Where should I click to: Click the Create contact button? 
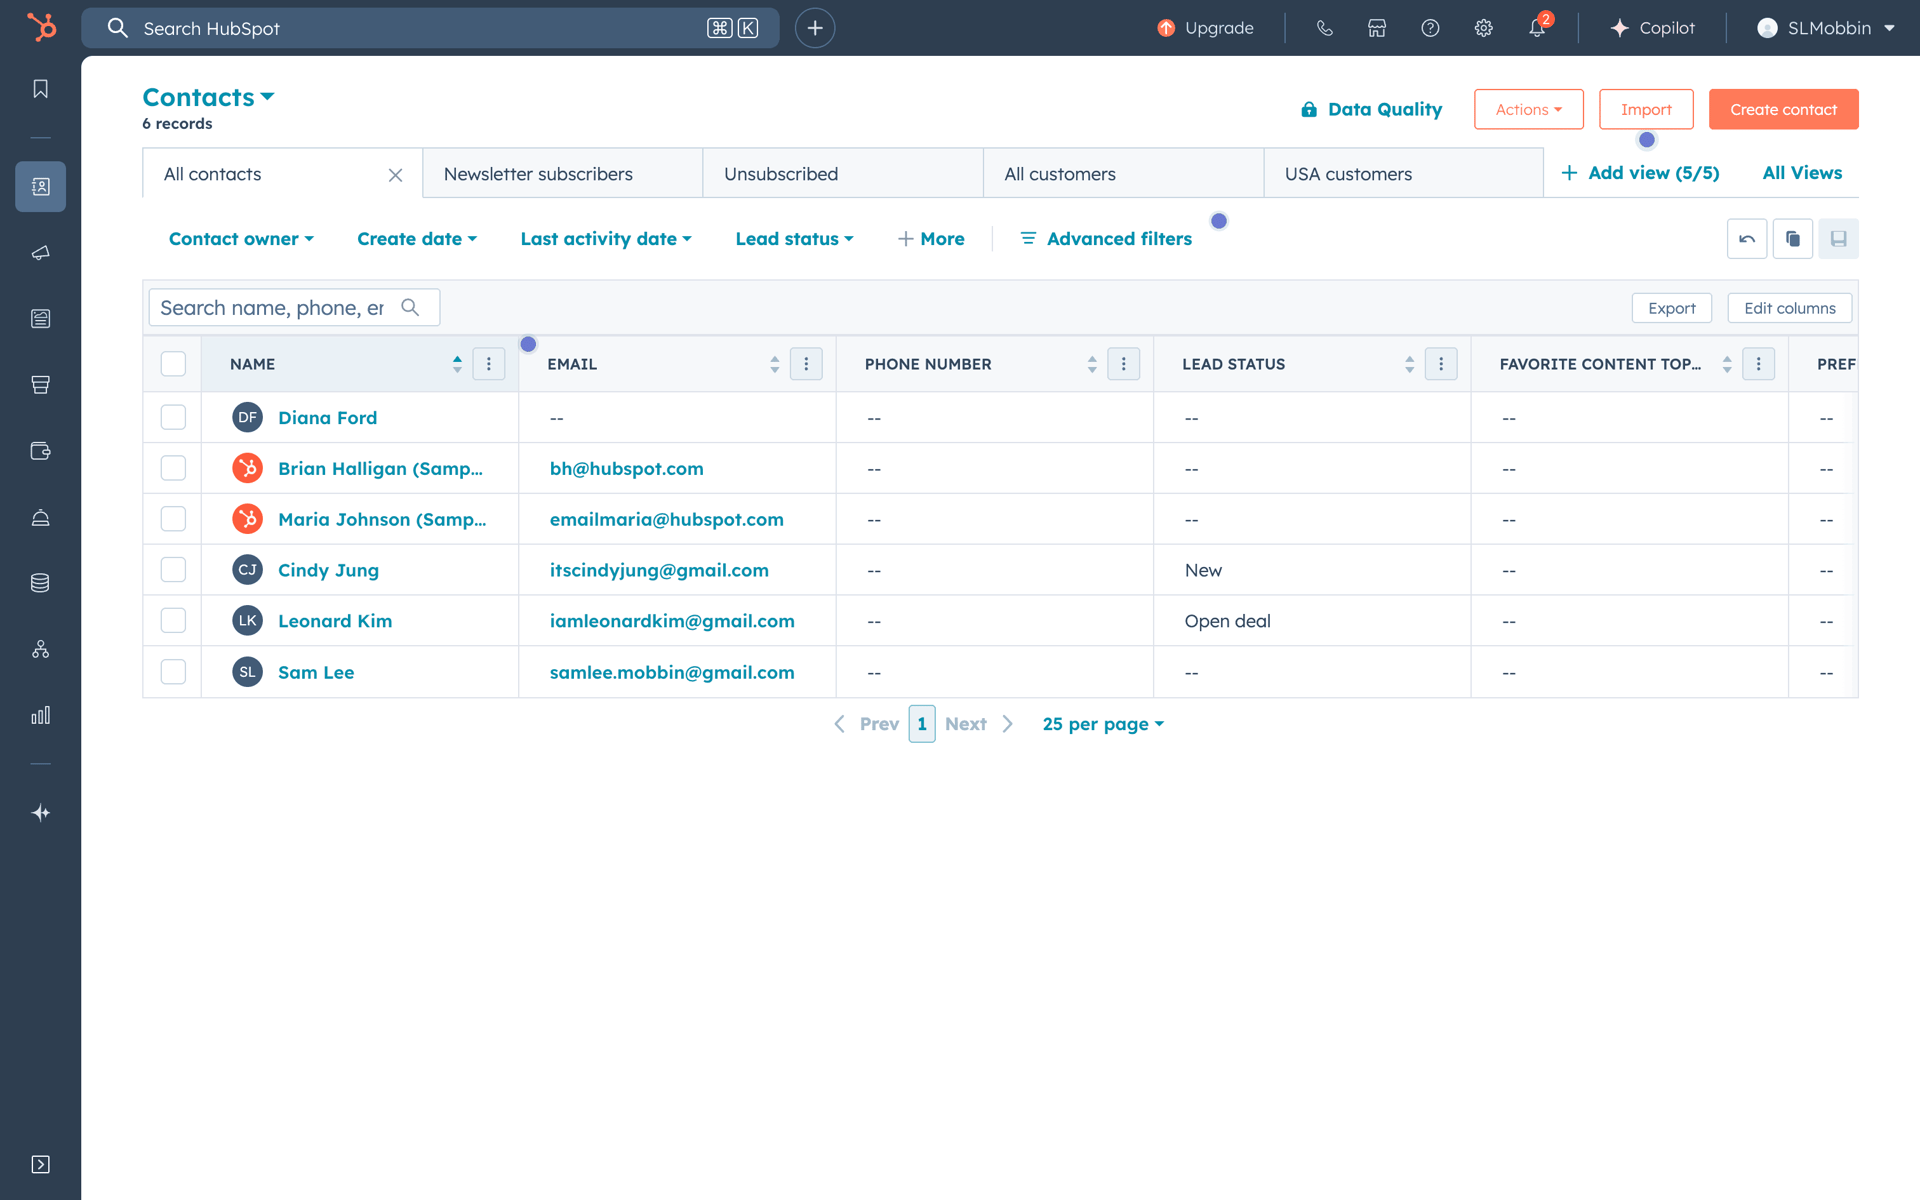point(1783,109)
